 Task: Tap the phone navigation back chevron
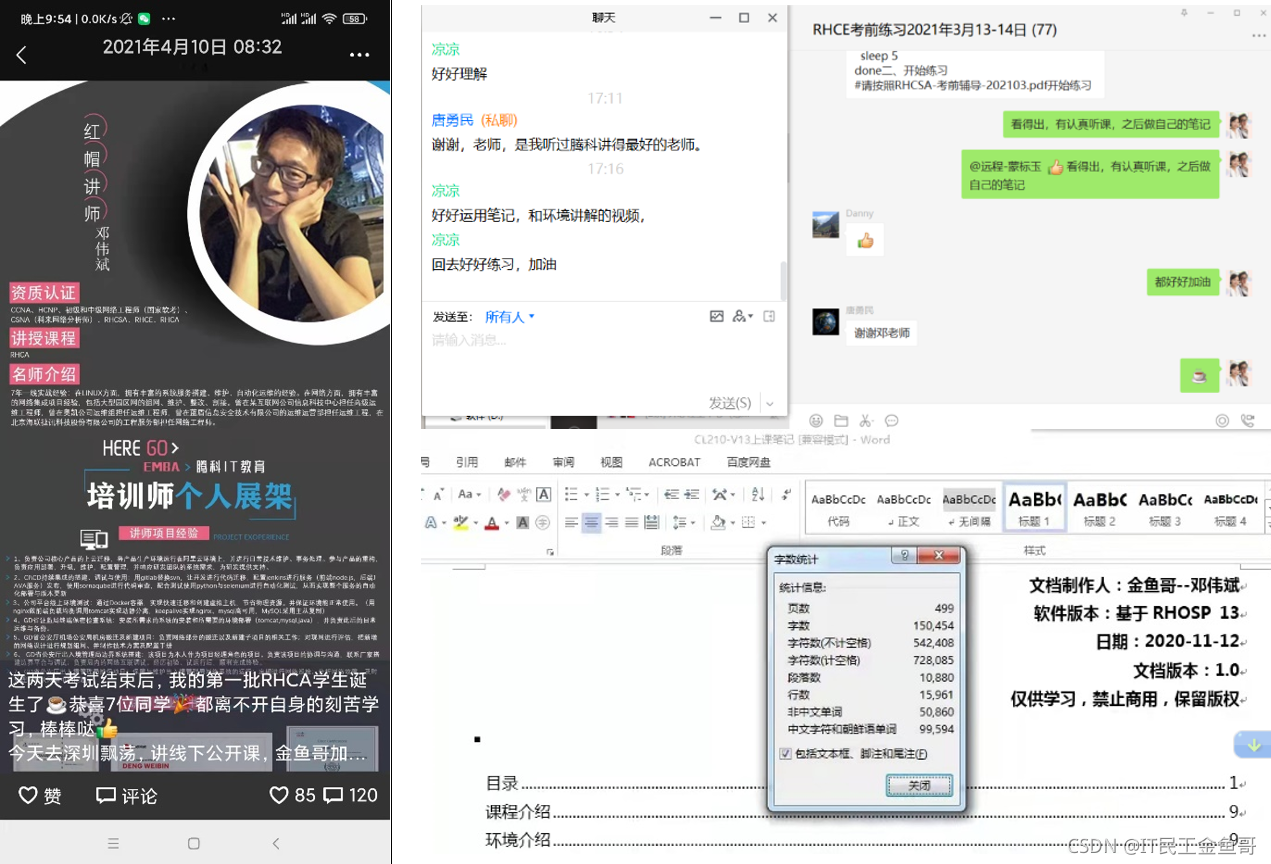276,843
